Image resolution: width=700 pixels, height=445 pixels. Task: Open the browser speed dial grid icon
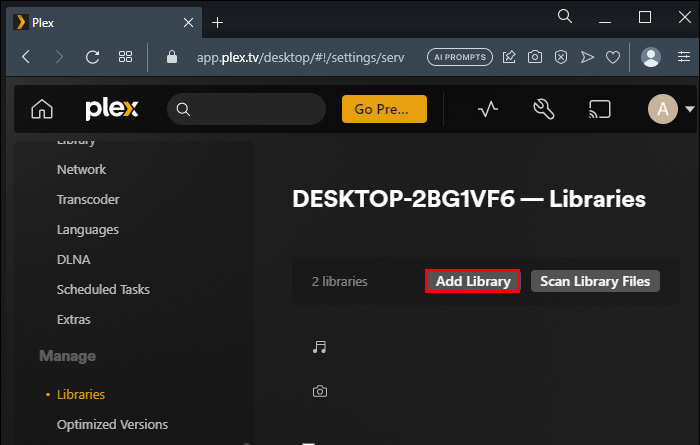click(125, 57)
